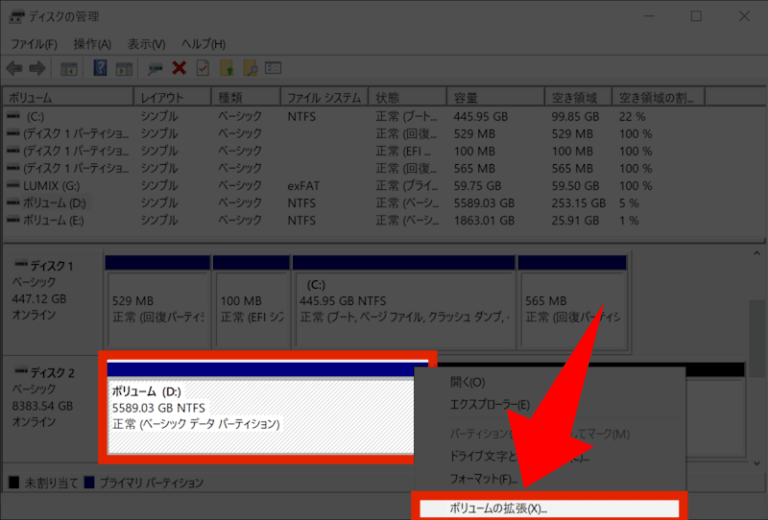Click the properties document check icon

tap(203, 68)
